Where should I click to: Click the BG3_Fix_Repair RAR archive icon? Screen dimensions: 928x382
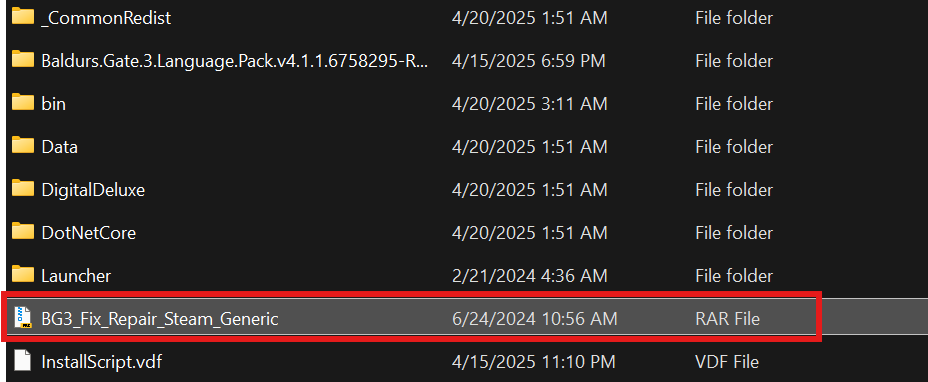tap(24, 318)
